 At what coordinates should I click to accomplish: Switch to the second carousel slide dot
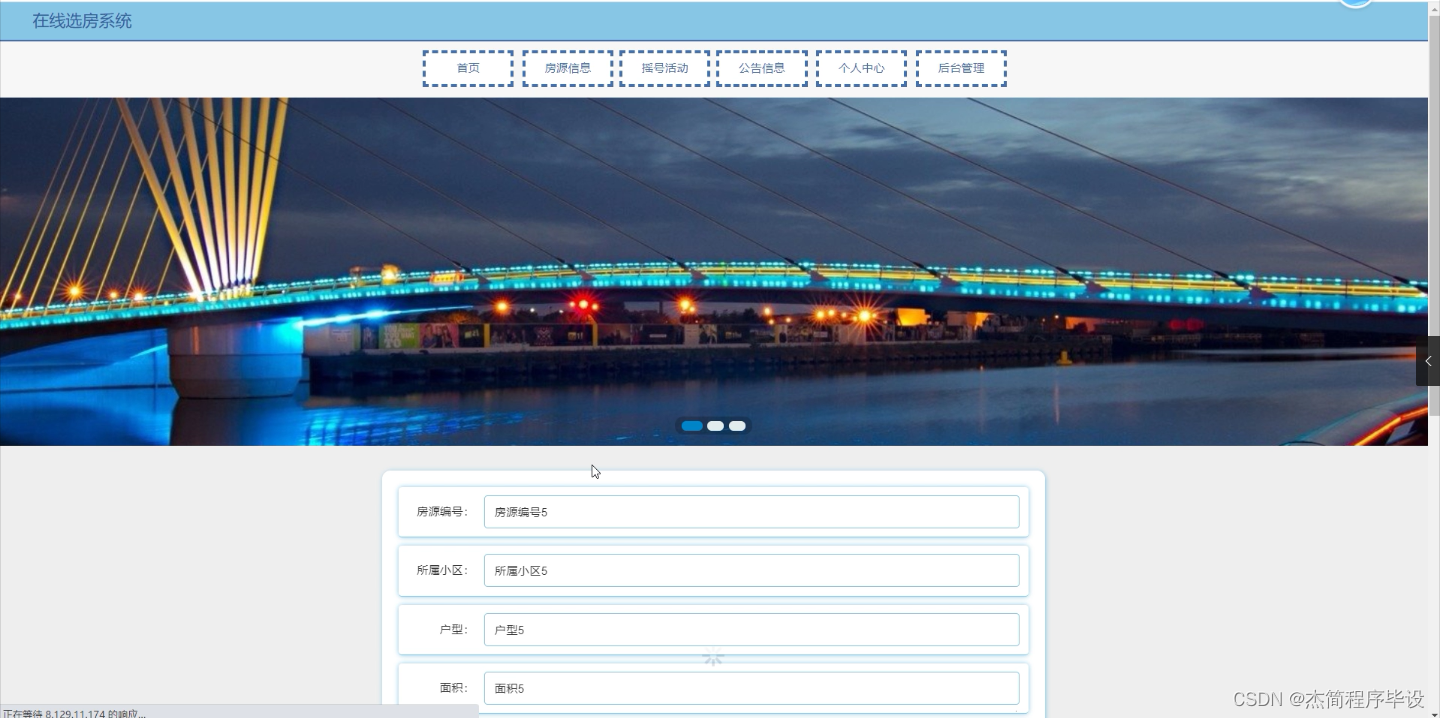[x=715, y=425]
